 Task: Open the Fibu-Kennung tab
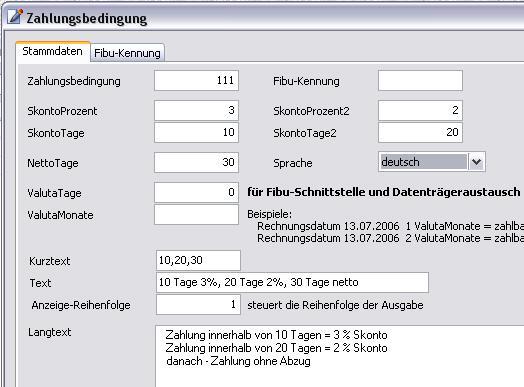127,53
